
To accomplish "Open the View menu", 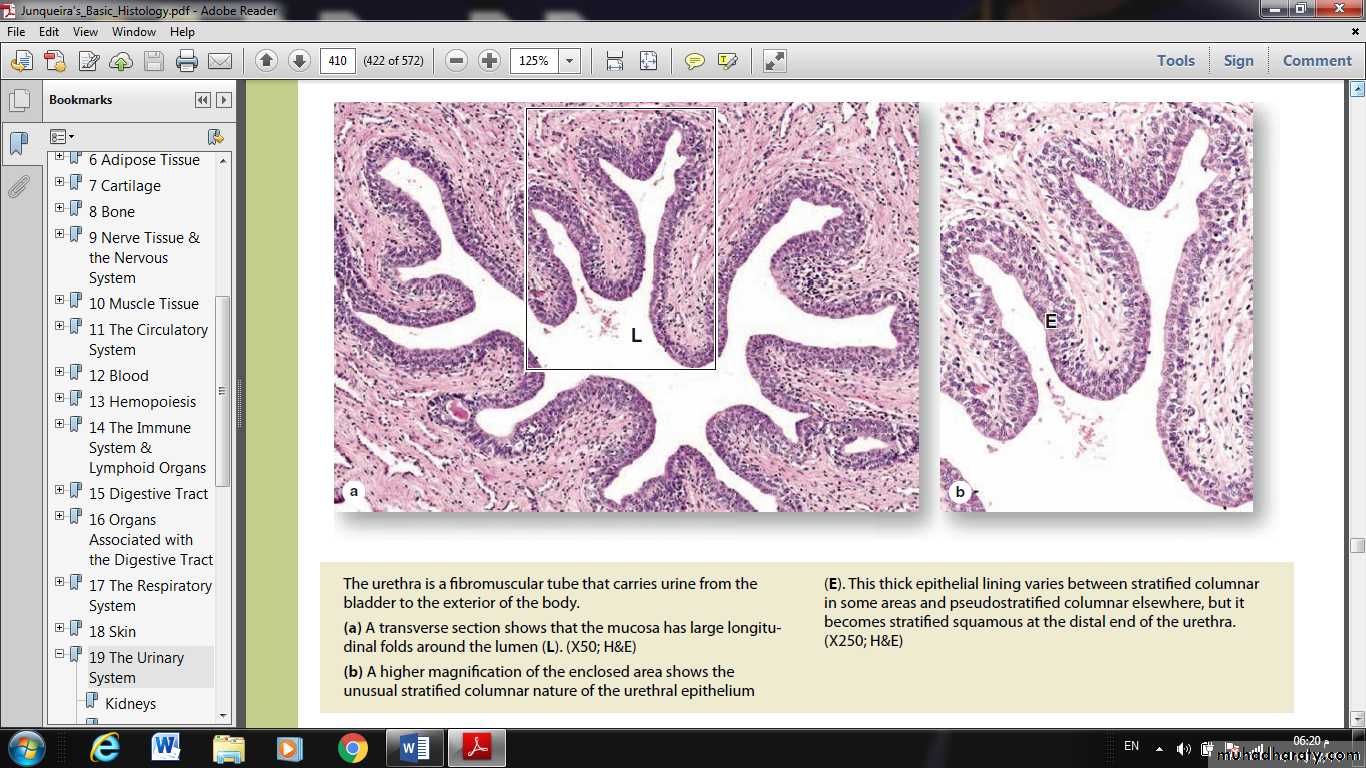I will point(85,32).
